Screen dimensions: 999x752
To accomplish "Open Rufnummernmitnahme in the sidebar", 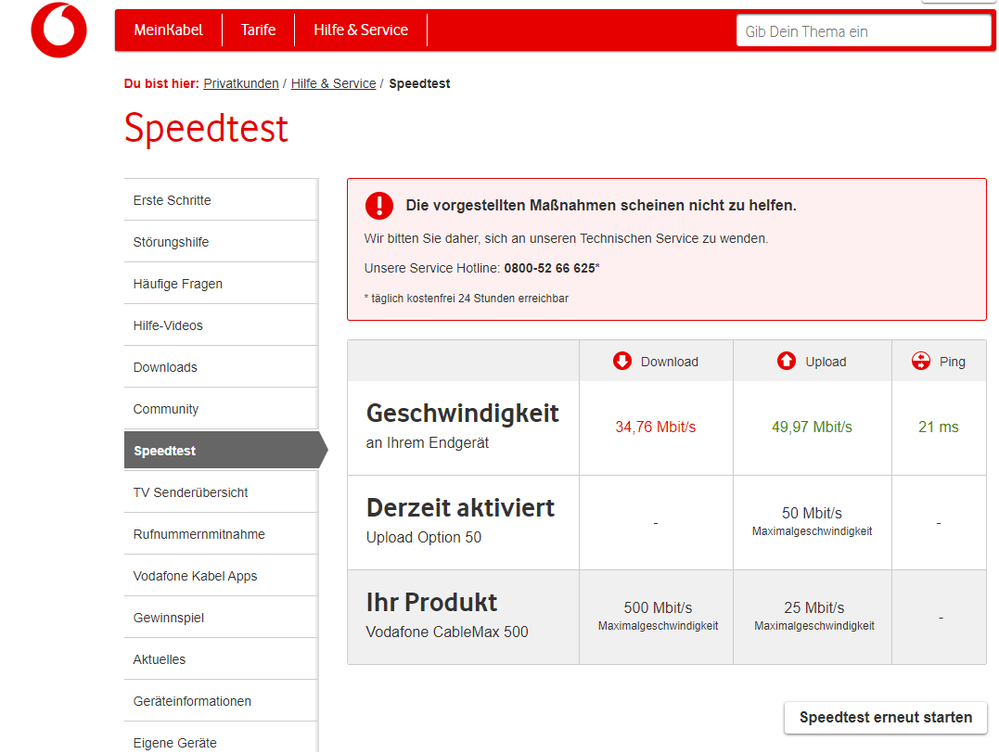I will [x=220, y=534].
